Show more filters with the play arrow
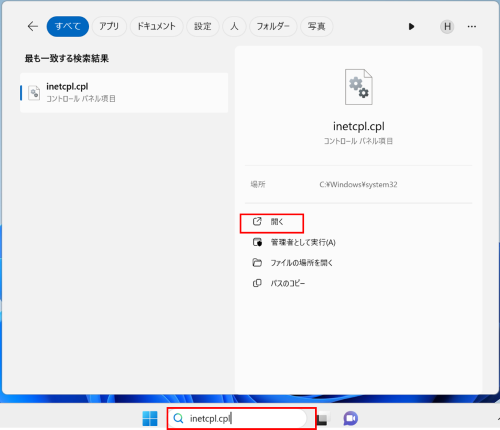Screen dimensions: 500x430 [411, 26]
